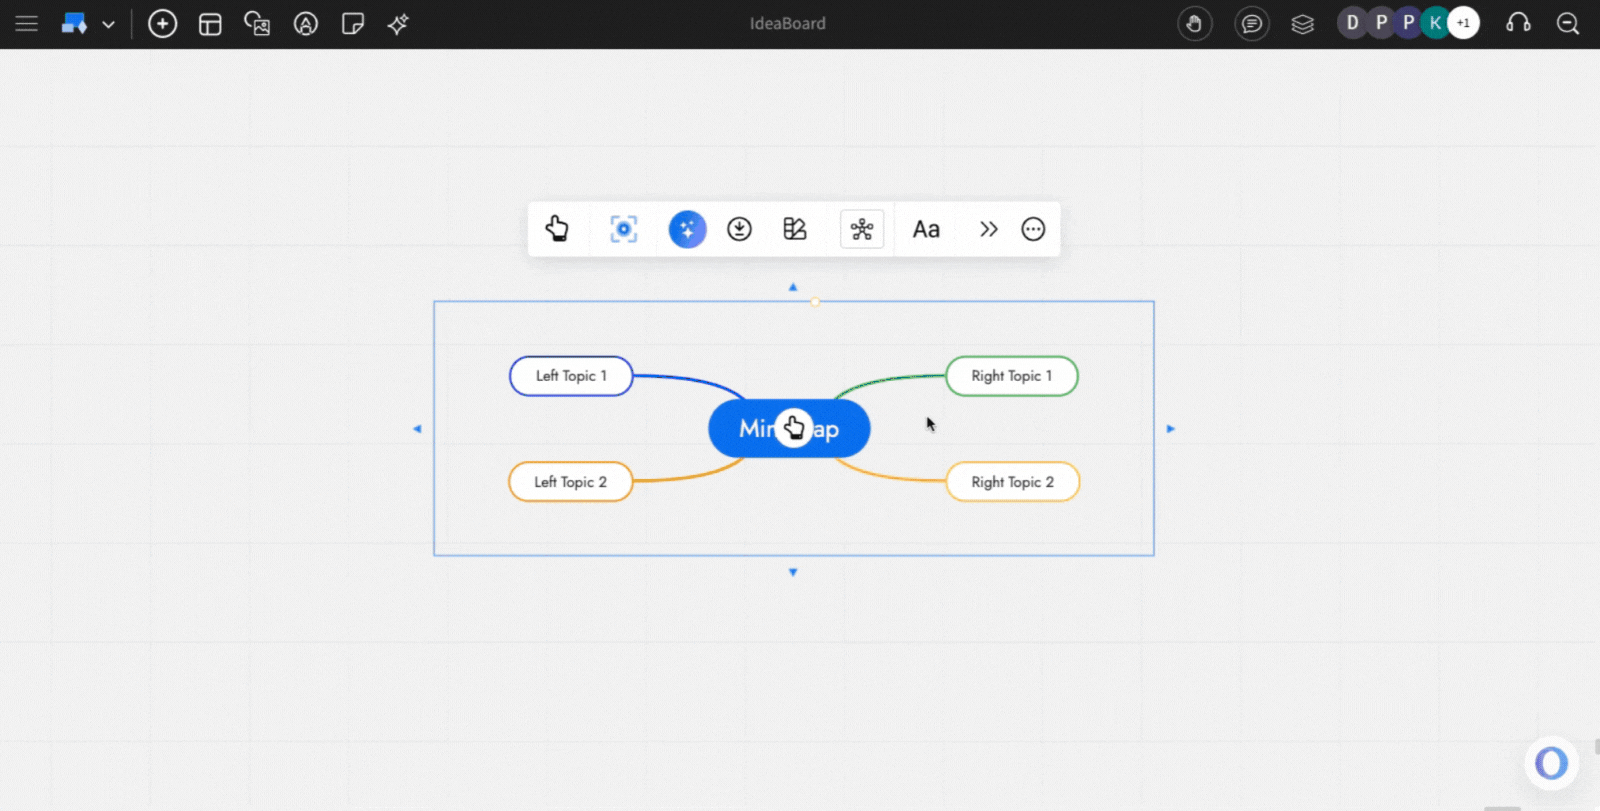
Task: Open the more options ellipsis icon
Action: point(1033,229)
